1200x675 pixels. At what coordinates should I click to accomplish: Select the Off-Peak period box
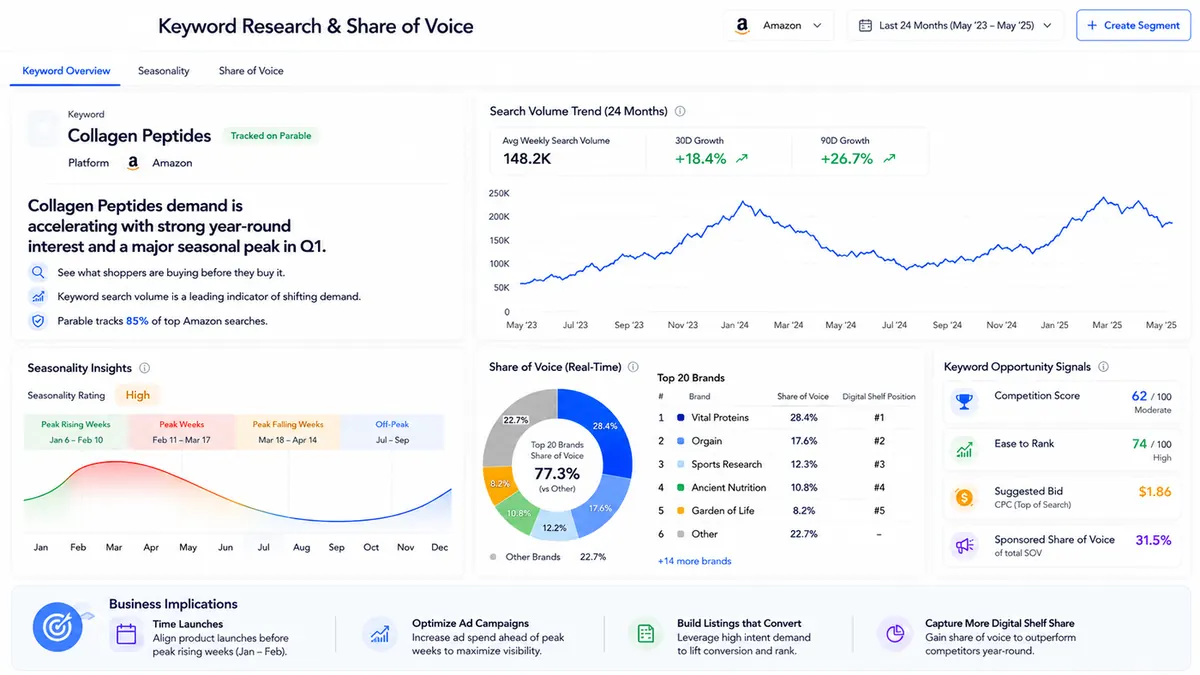392,432
